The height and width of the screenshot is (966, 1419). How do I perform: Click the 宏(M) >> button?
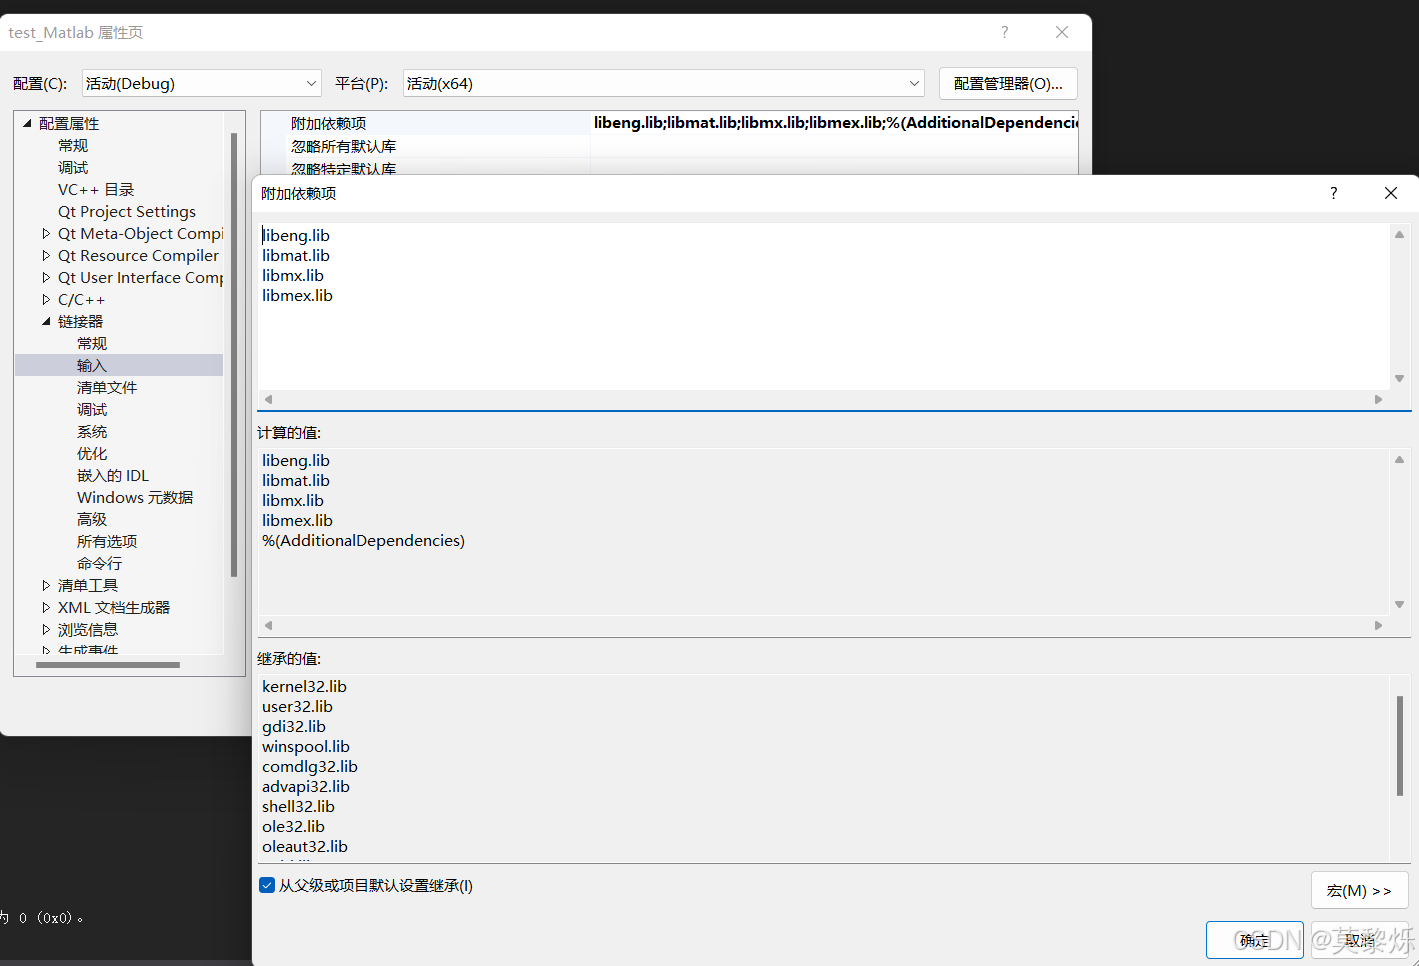(x=1359, y=889)
